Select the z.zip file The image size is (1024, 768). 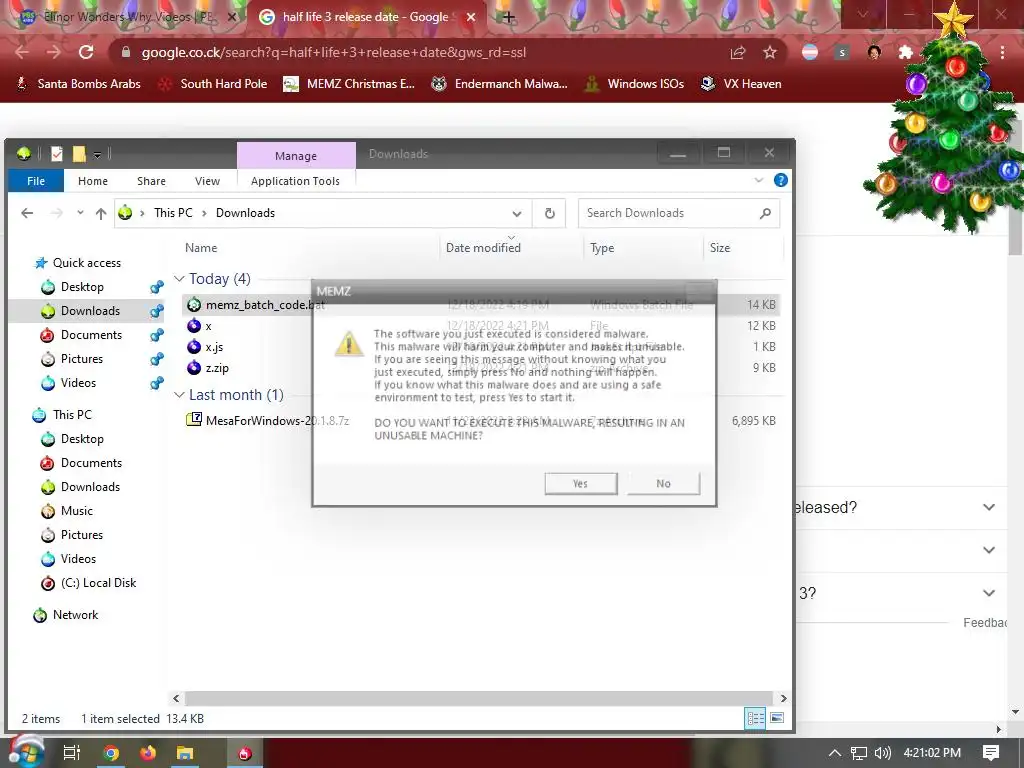(482, 368)
